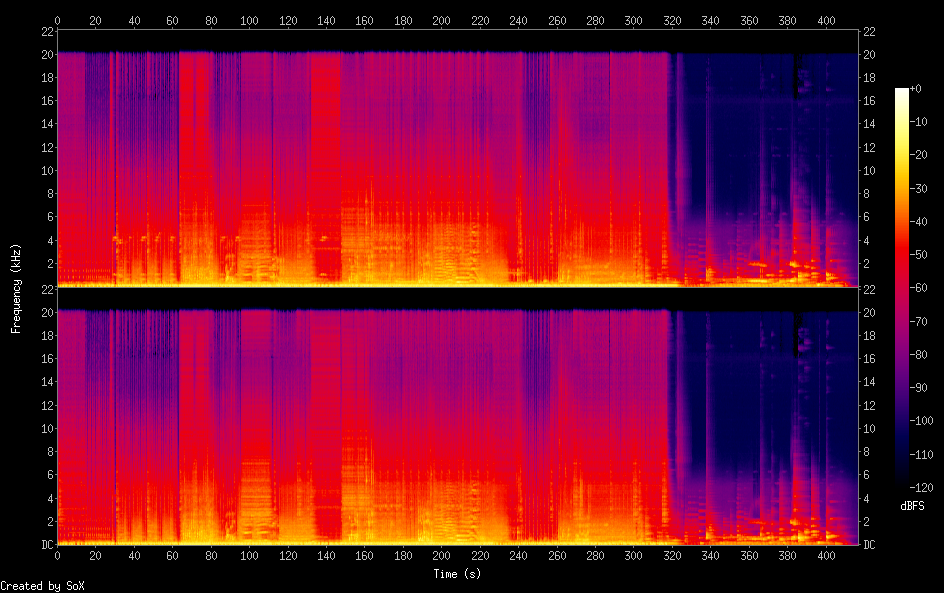
Task: Click the "DC" label at the bottom left
Action: click(x=46, y=545)
